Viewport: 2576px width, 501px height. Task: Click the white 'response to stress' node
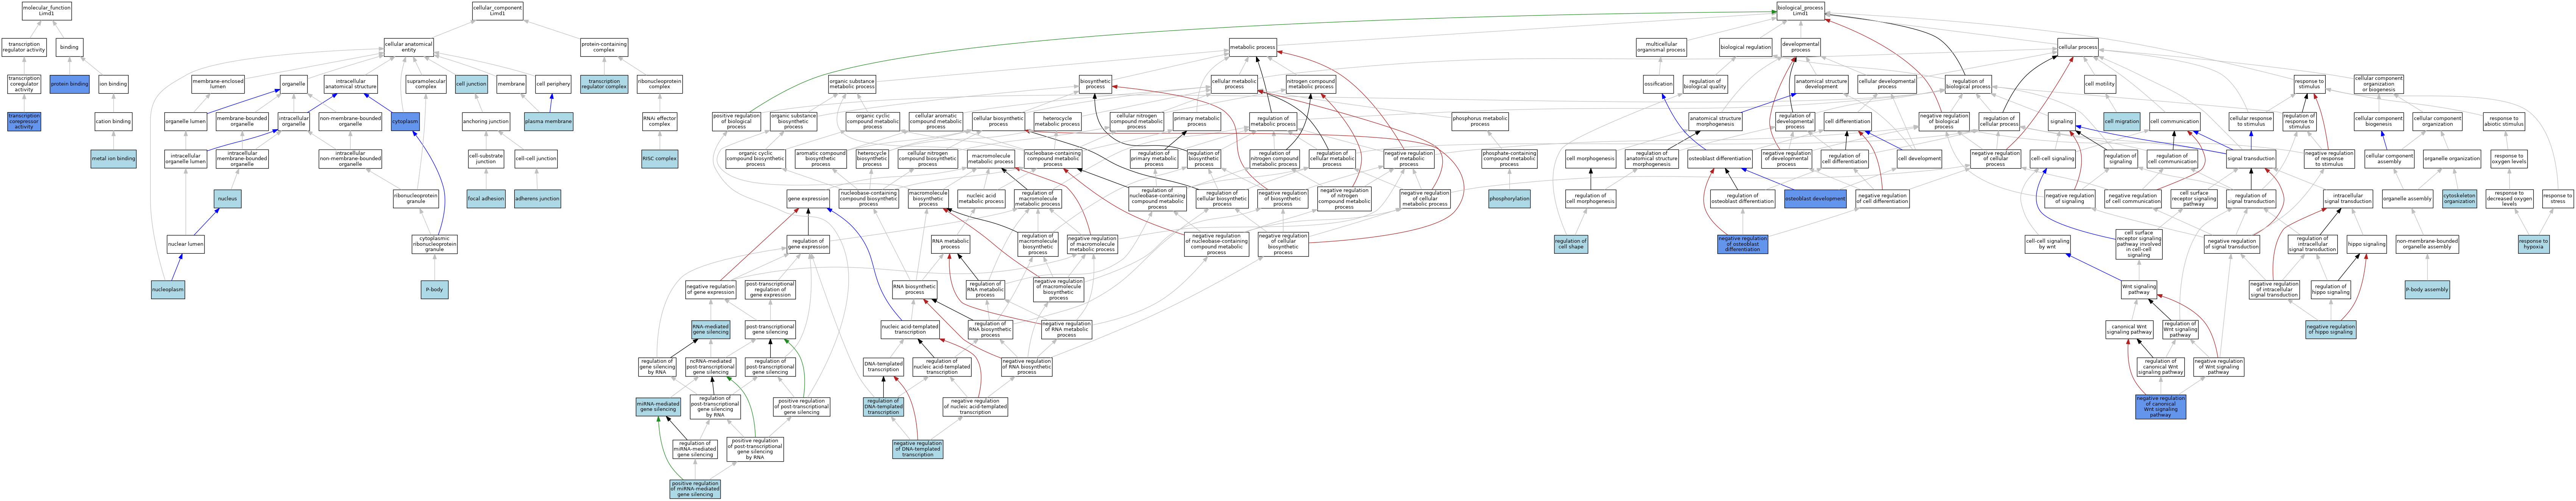point(2557,199)
